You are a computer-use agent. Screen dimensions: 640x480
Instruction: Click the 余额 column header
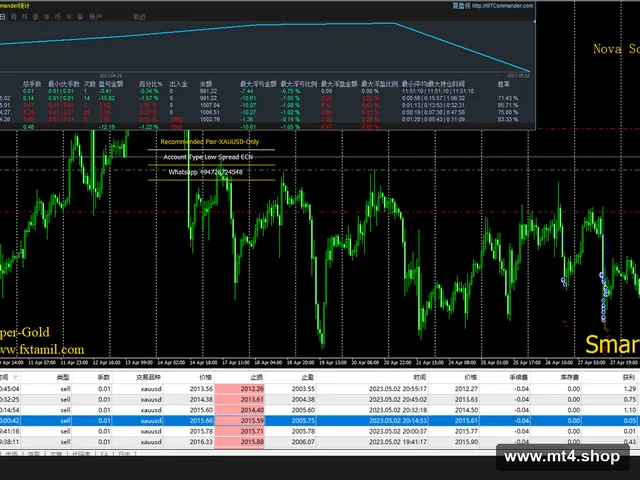coord(206,84)
